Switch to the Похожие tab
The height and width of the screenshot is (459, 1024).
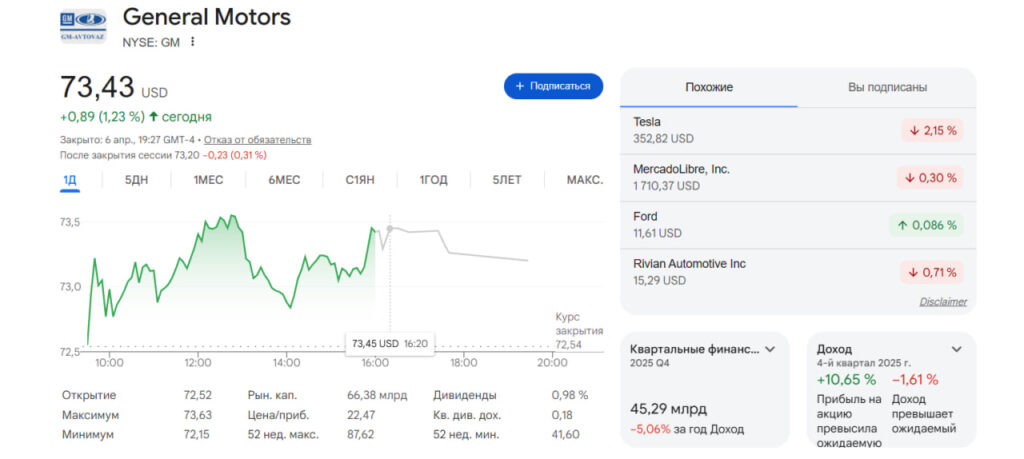click(x=709, y=88)
